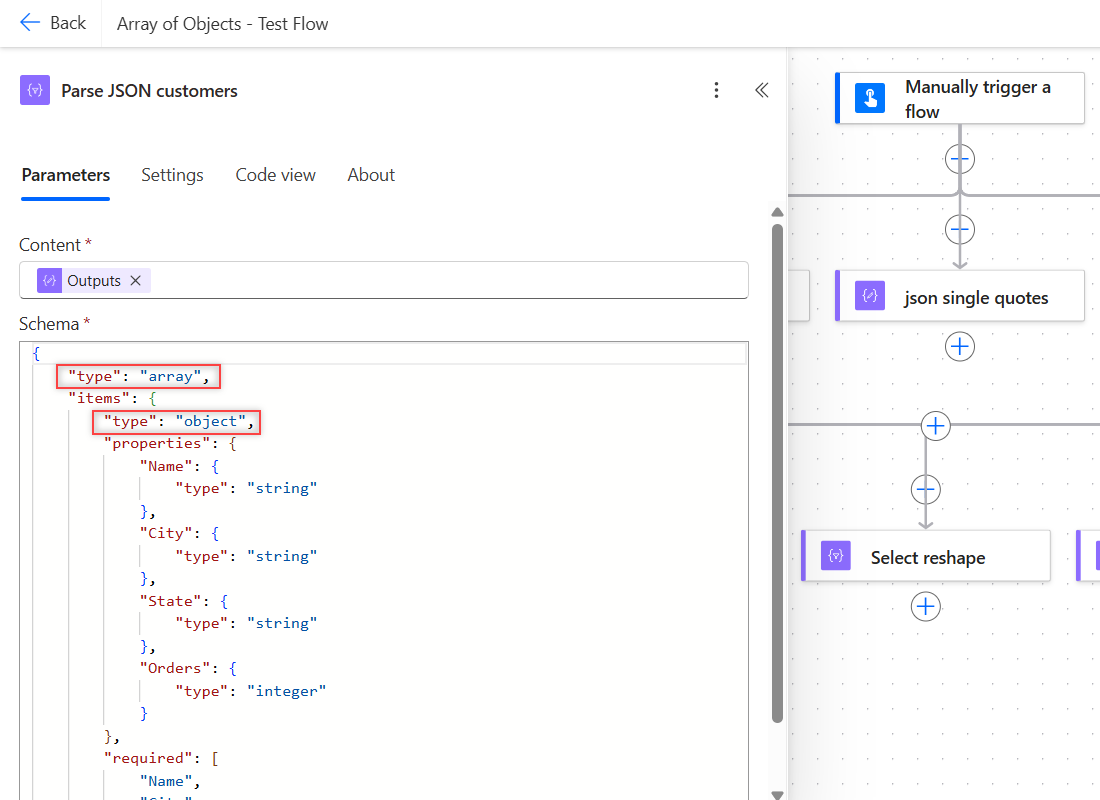Click the Select reshape action icon
Image resolution: width=1100 pixels, height=800 pixels.
click(x=836, y=556)
